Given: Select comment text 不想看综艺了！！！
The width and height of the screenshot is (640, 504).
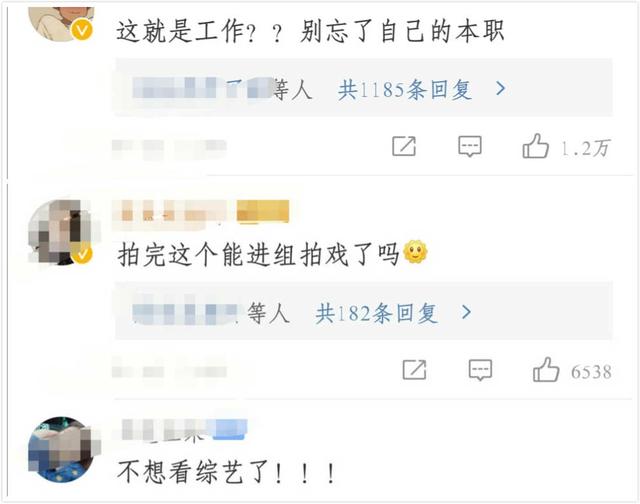Looking at the screenshot, I should [227, 472].
